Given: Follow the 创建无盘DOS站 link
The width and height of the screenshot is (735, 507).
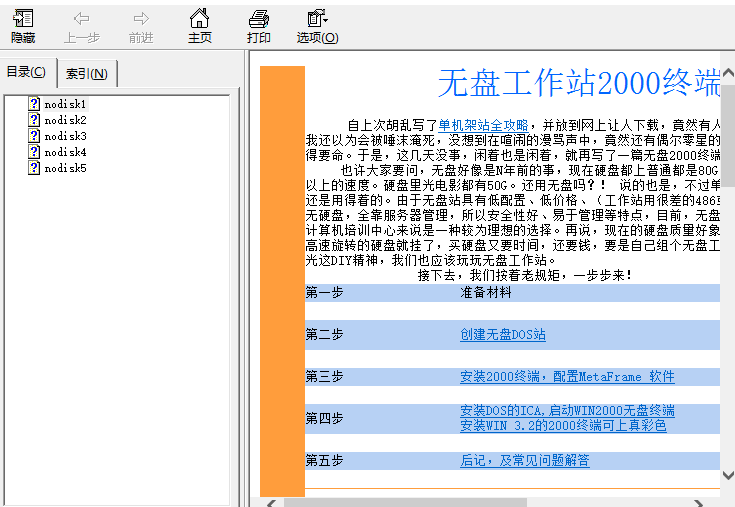Looking at the screenshot, I should (503, 335).
